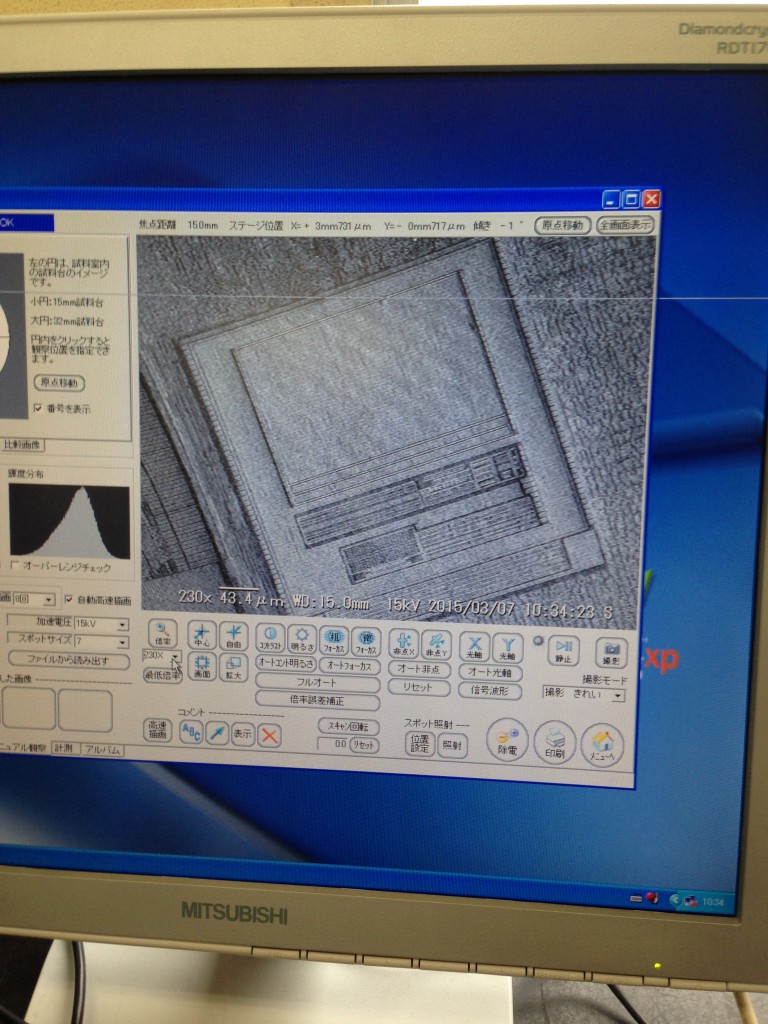Click the 印刷 printer icon

click(554, 743)
